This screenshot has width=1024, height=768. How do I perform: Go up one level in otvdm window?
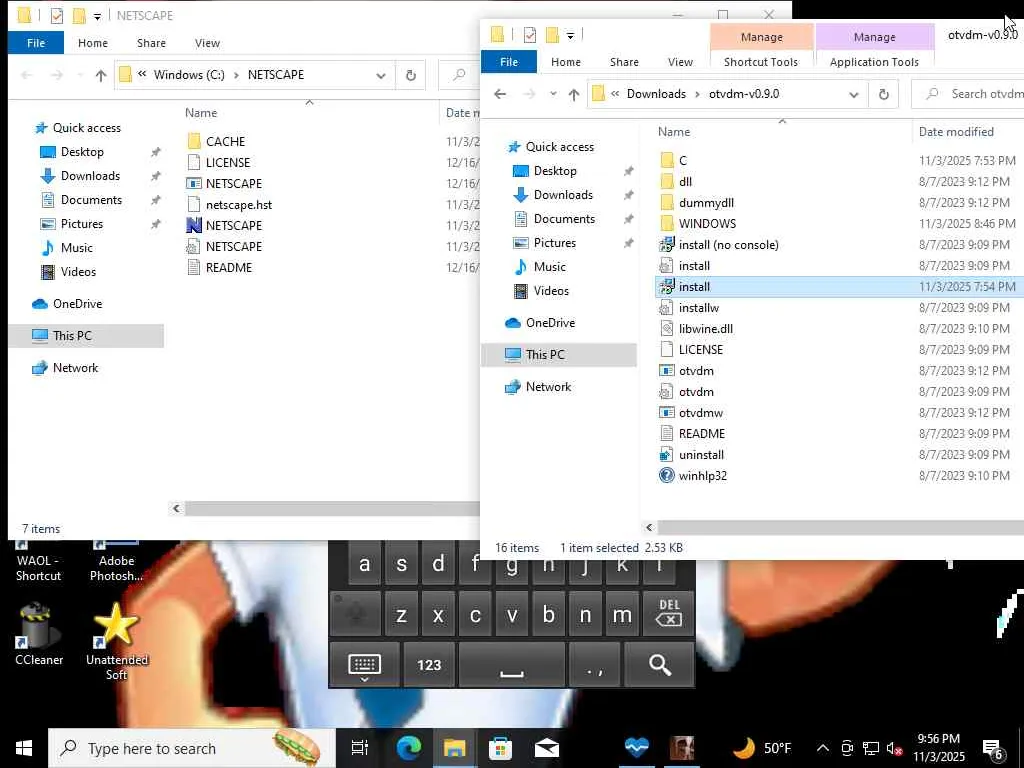[x=573, y=95]
